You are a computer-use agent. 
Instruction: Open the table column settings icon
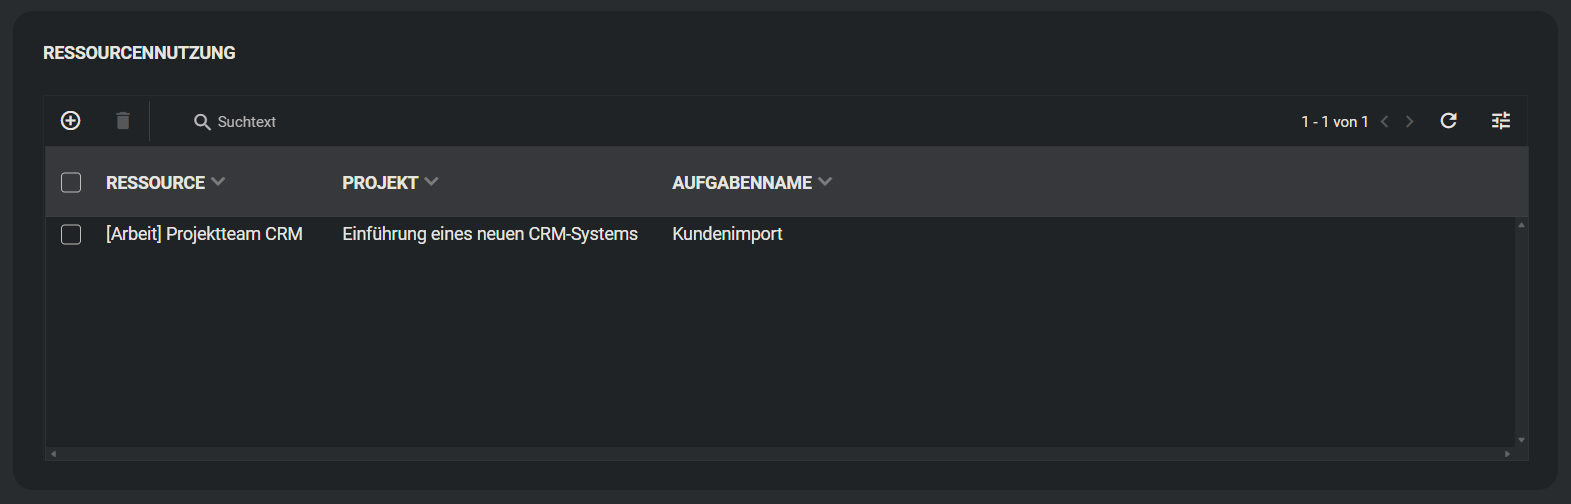point(1501,121)
